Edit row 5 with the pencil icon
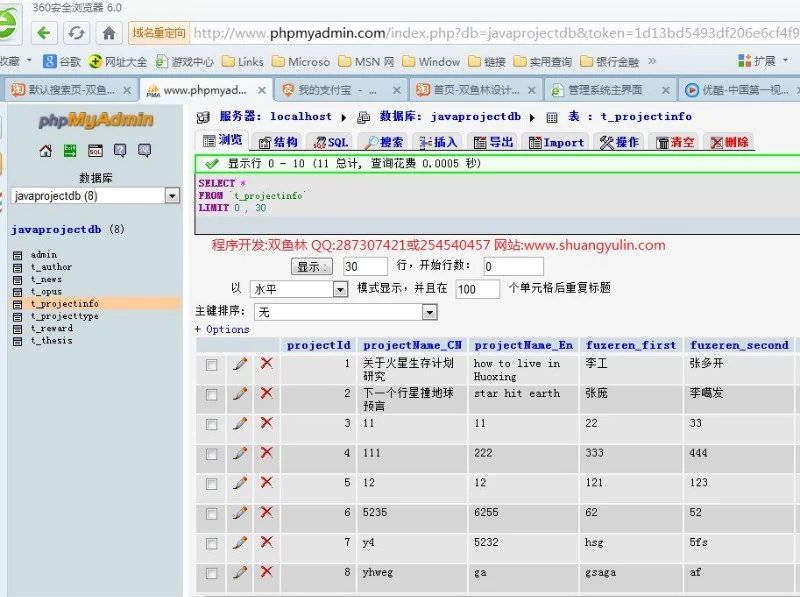 pos(240,483)
